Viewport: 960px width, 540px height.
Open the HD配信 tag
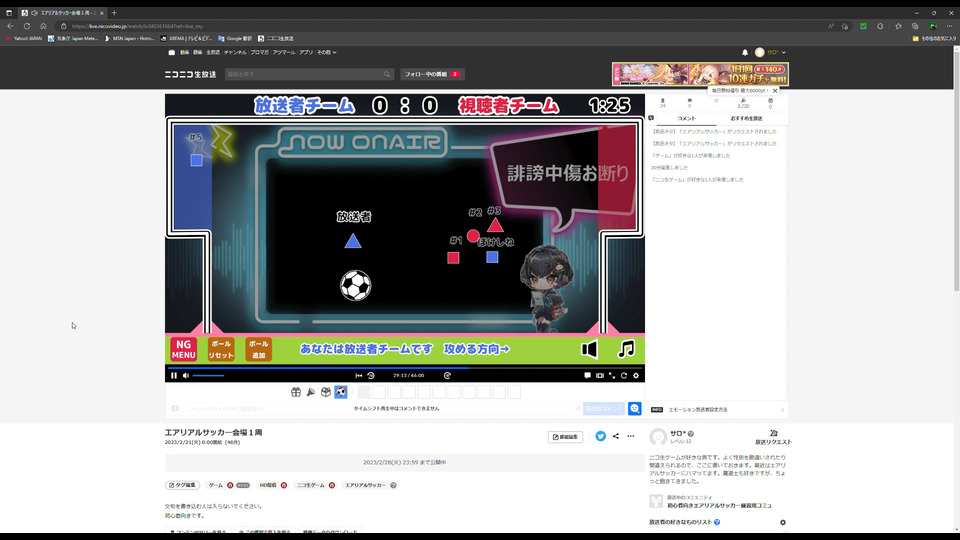268,485
